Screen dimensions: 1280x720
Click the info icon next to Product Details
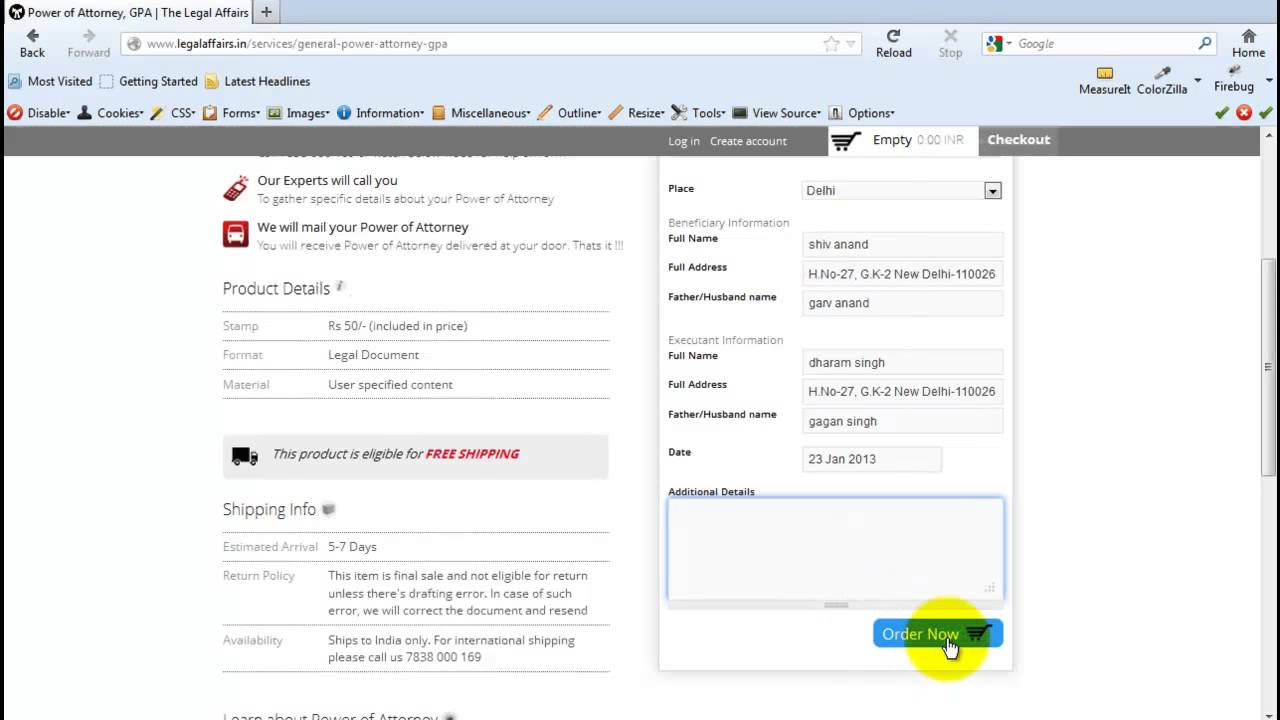click(340, 287)
